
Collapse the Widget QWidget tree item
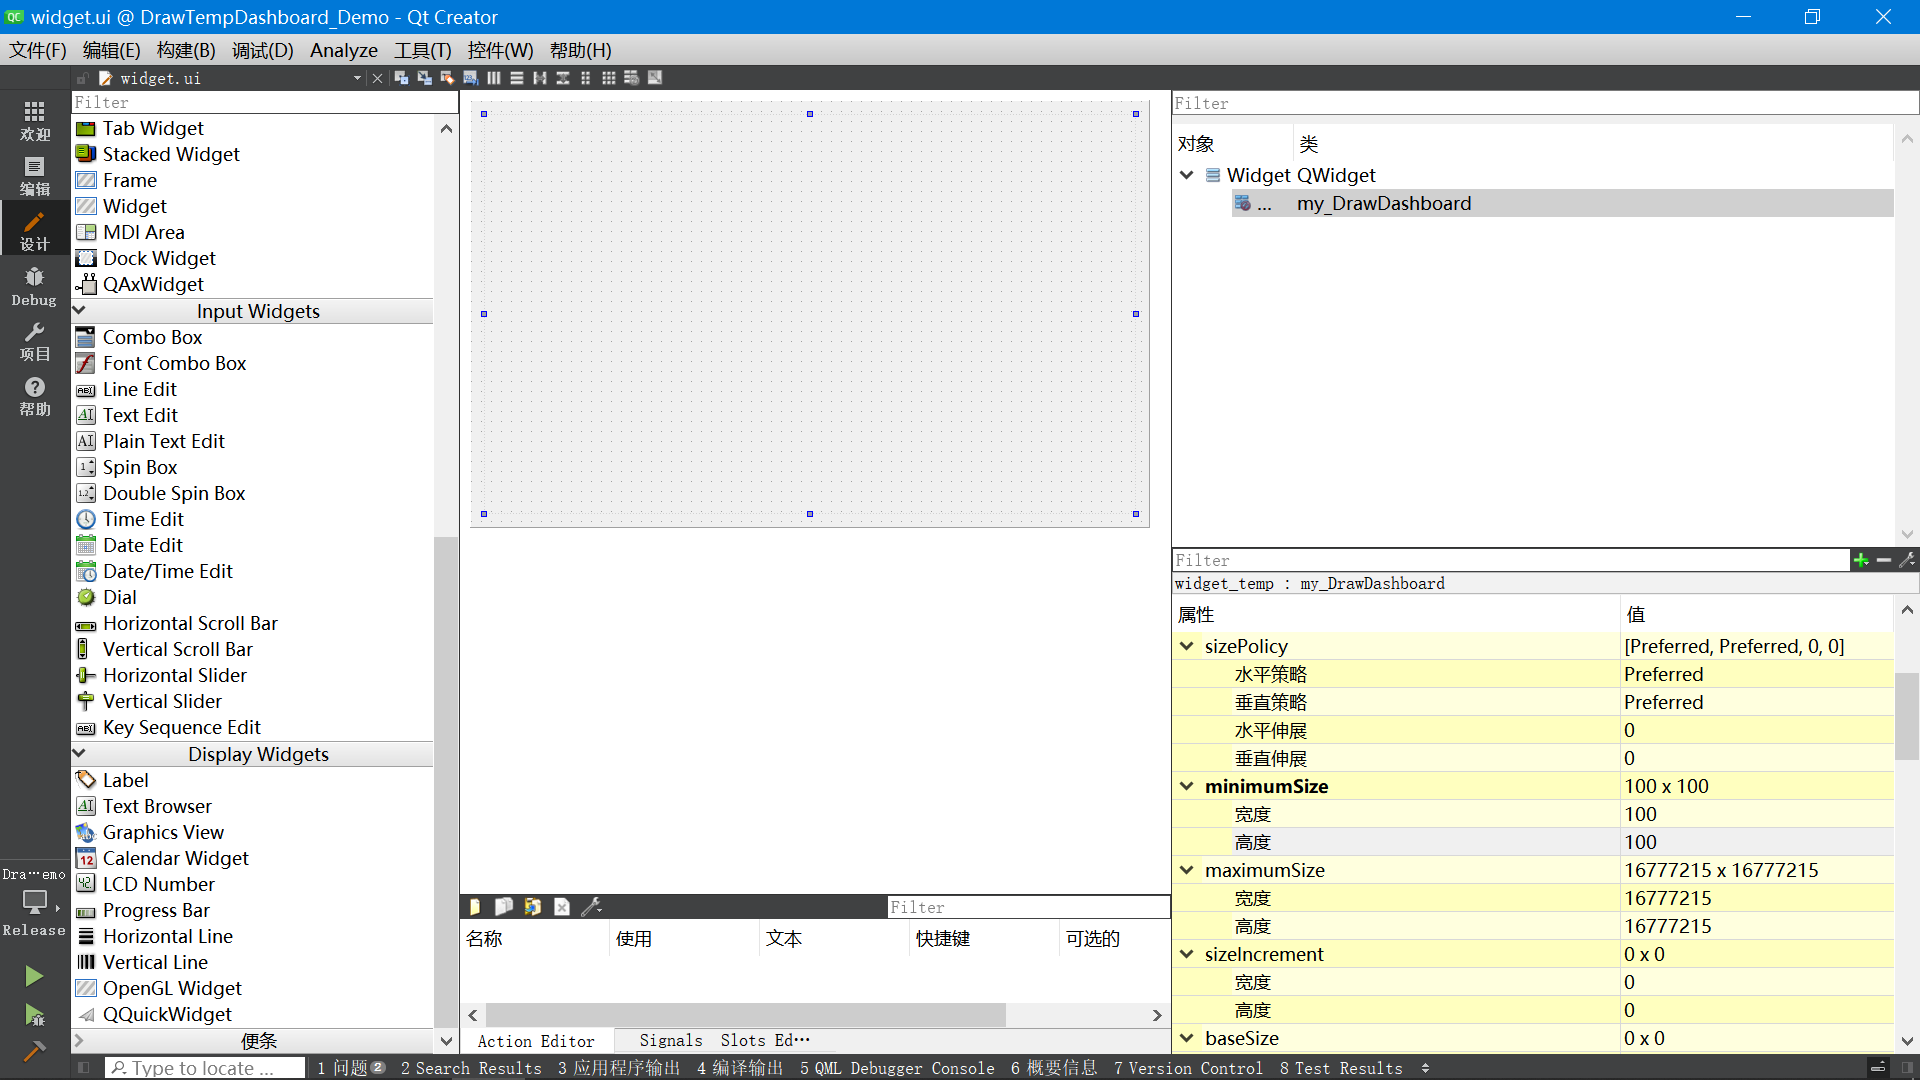[1187, 175]
